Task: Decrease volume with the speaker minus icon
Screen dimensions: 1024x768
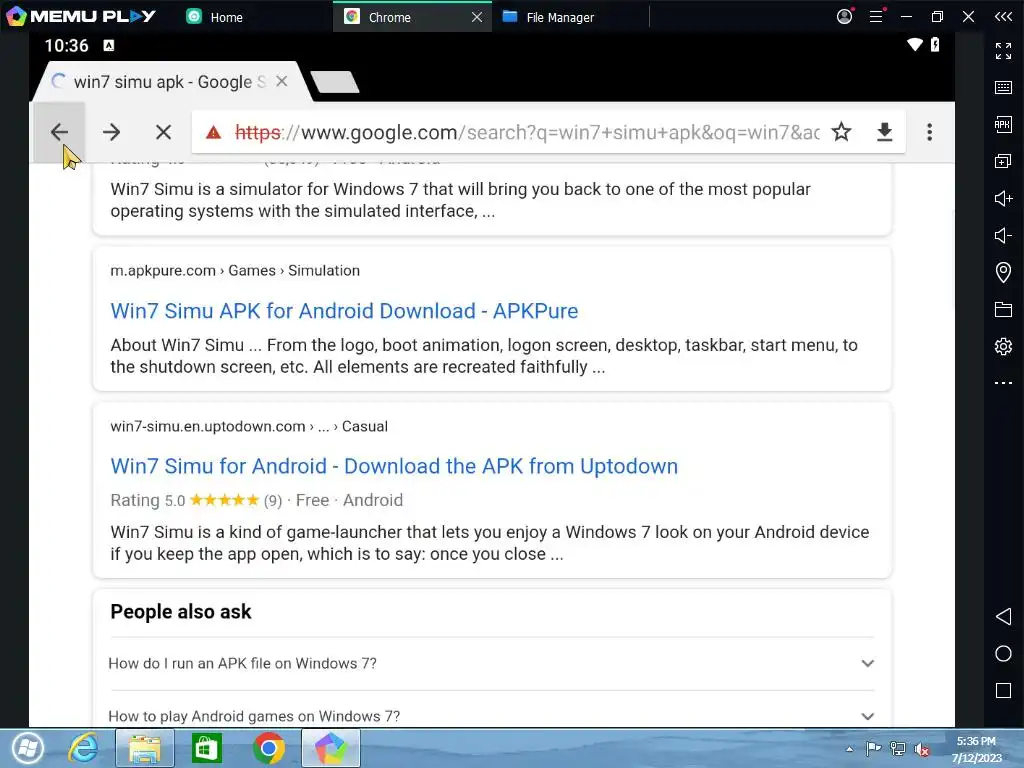Action: tap(1003, 235)
